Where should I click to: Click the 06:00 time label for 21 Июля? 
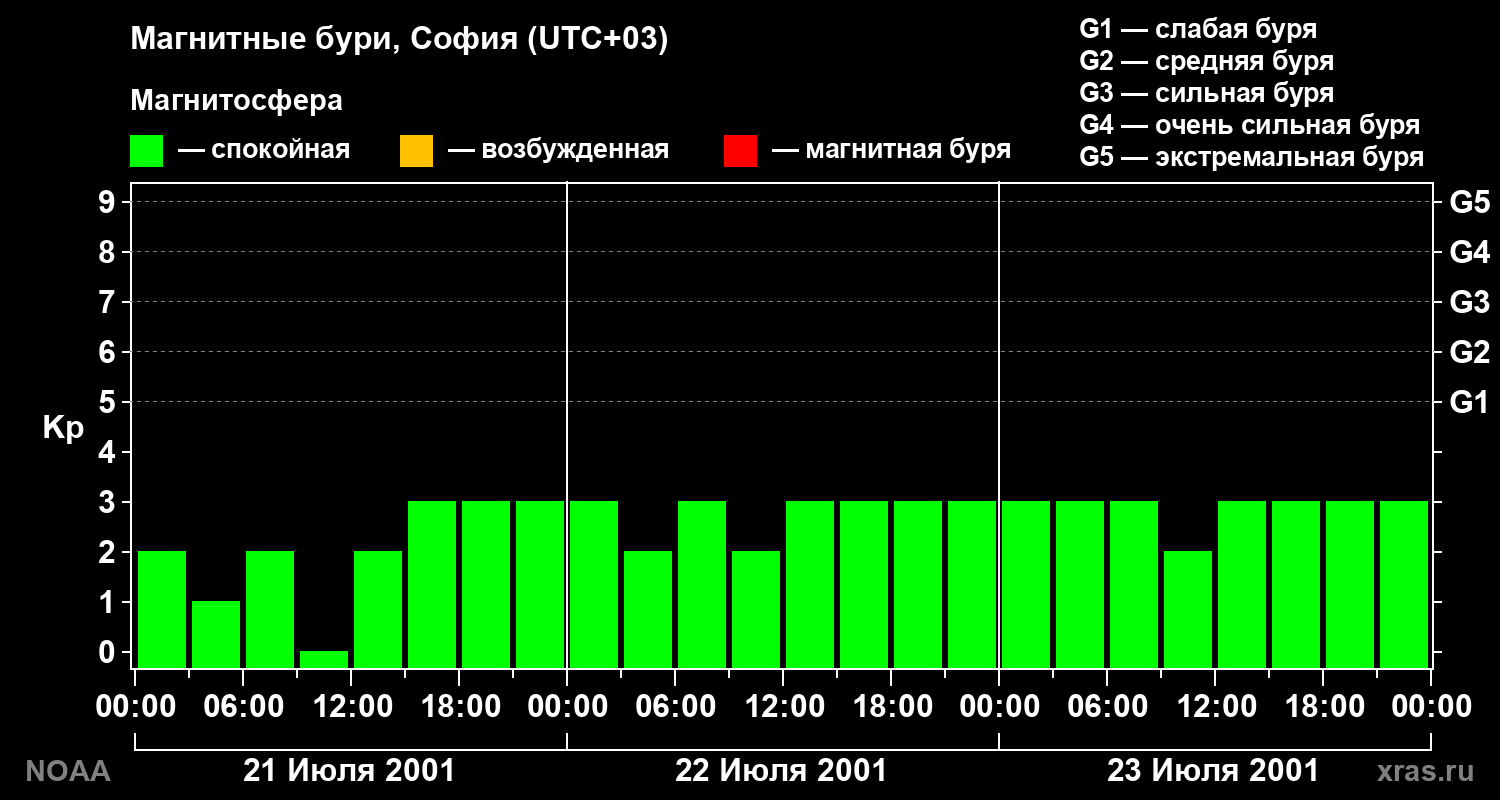coord(243,706)
